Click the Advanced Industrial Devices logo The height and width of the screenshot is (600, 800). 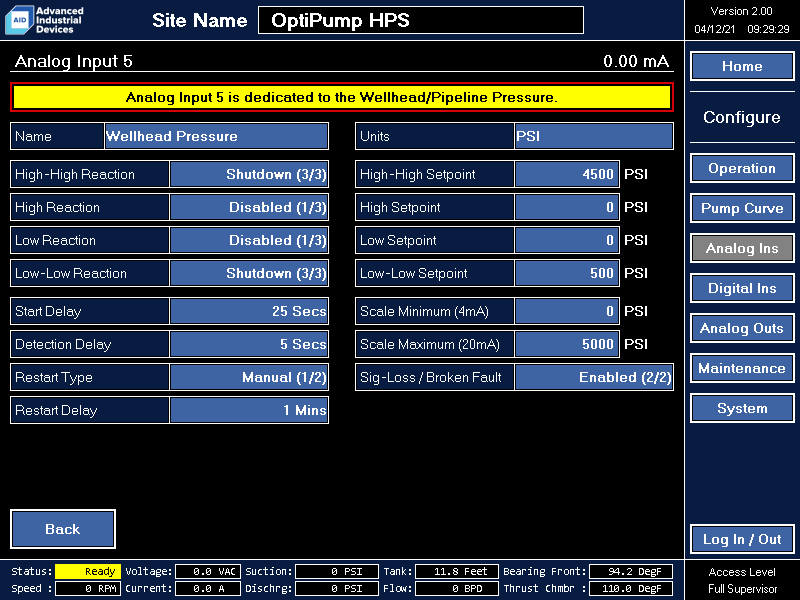click(x=44, y=20)
